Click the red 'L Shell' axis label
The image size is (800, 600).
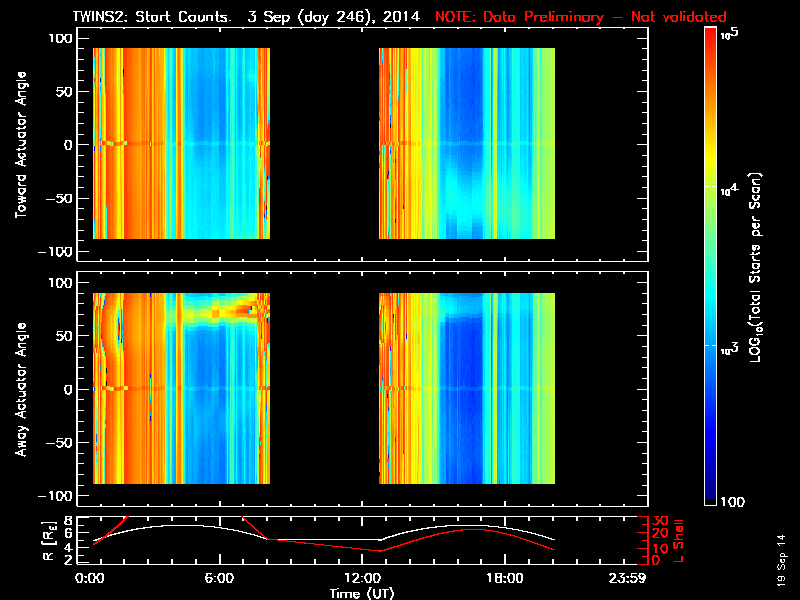point(678,541)
